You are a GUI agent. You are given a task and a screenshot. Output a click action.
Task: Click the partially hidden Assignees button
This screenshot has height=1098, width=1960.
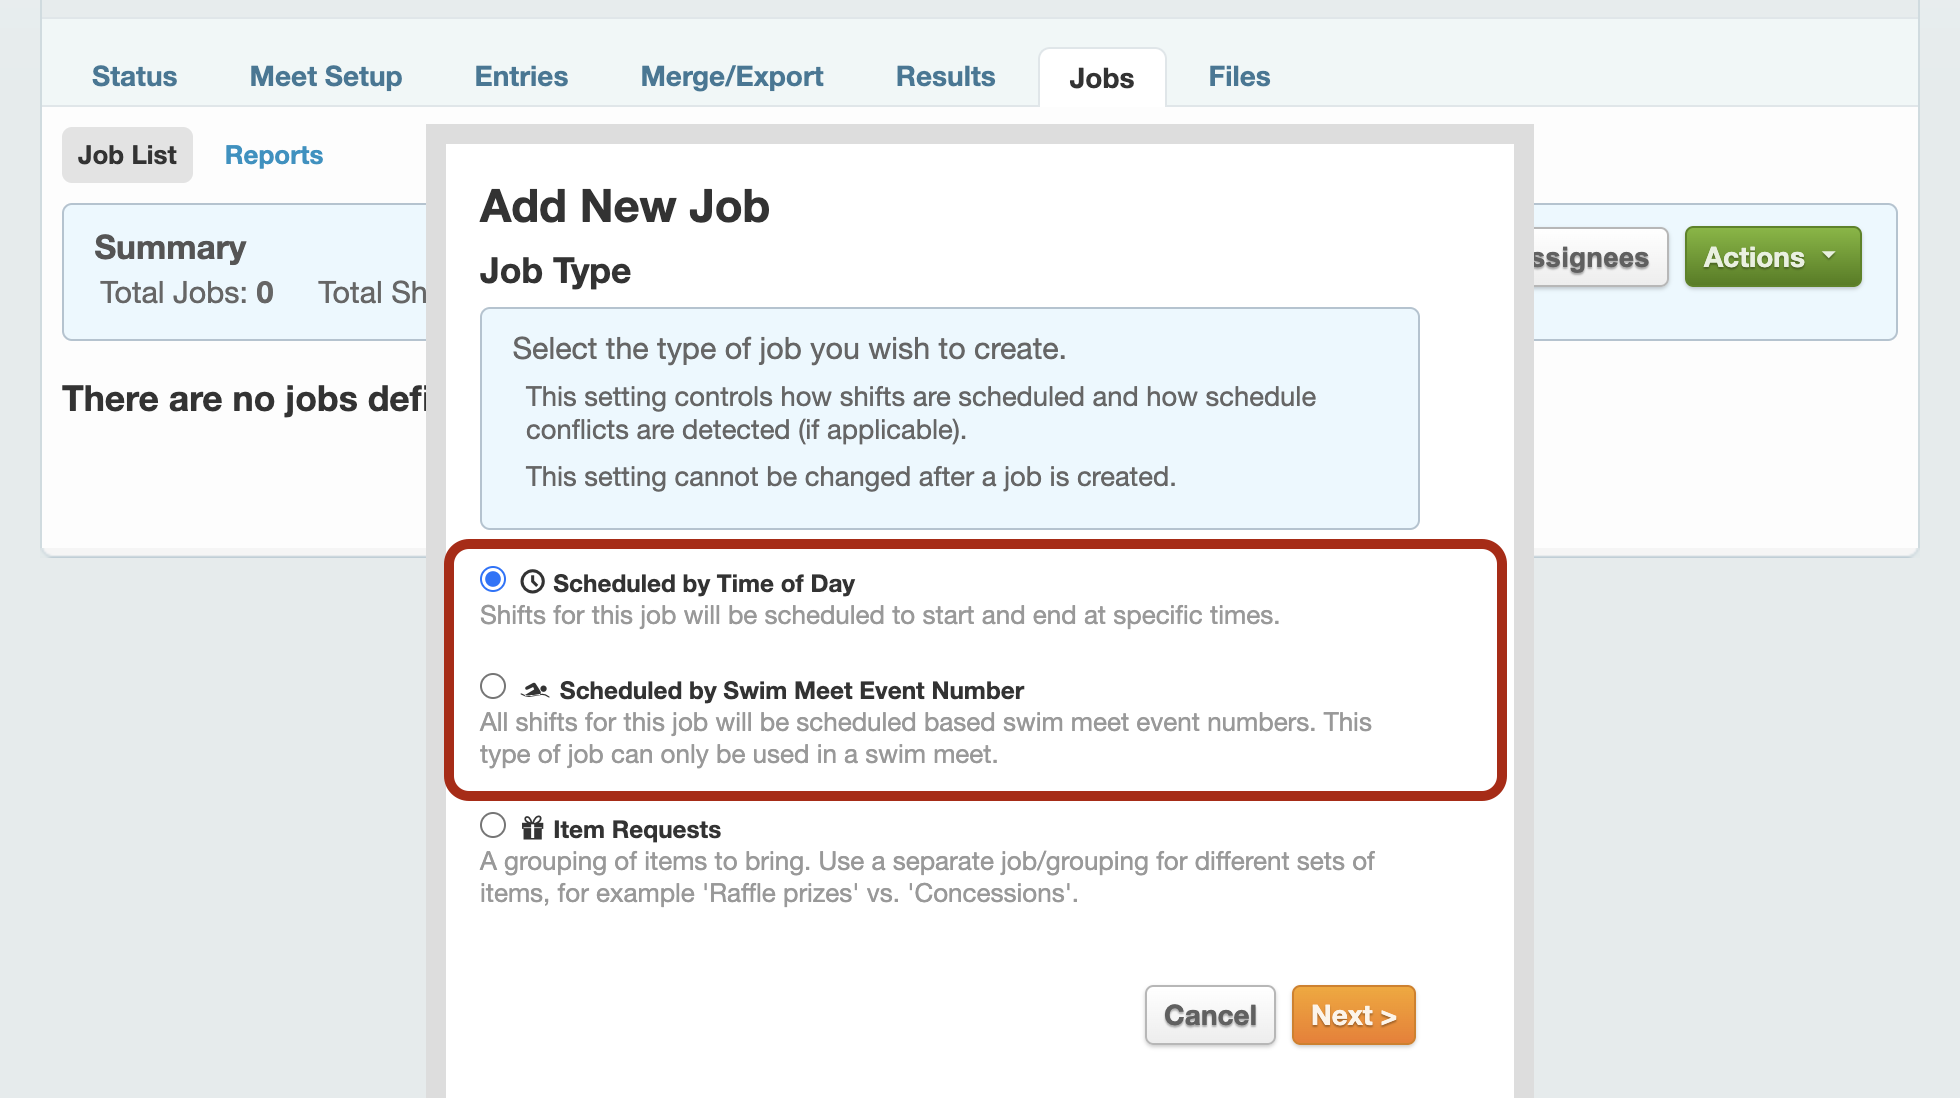(x=1600, y=257)
